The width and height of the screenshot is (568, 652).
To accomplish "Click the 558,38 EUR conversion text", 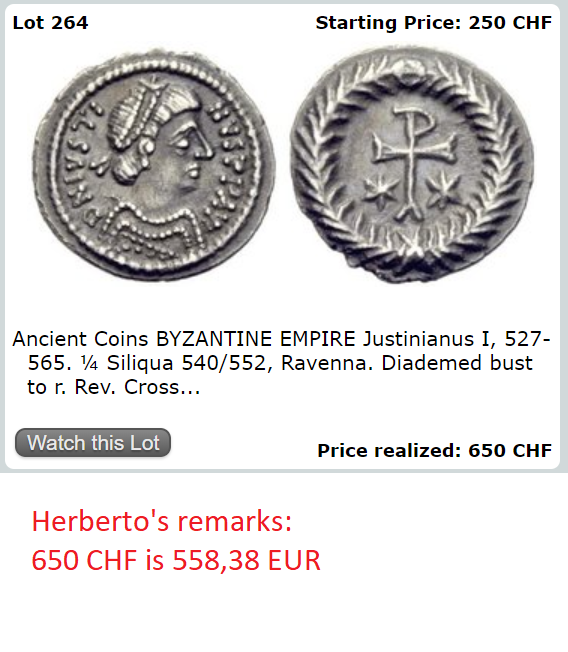I will click(246, 560).
